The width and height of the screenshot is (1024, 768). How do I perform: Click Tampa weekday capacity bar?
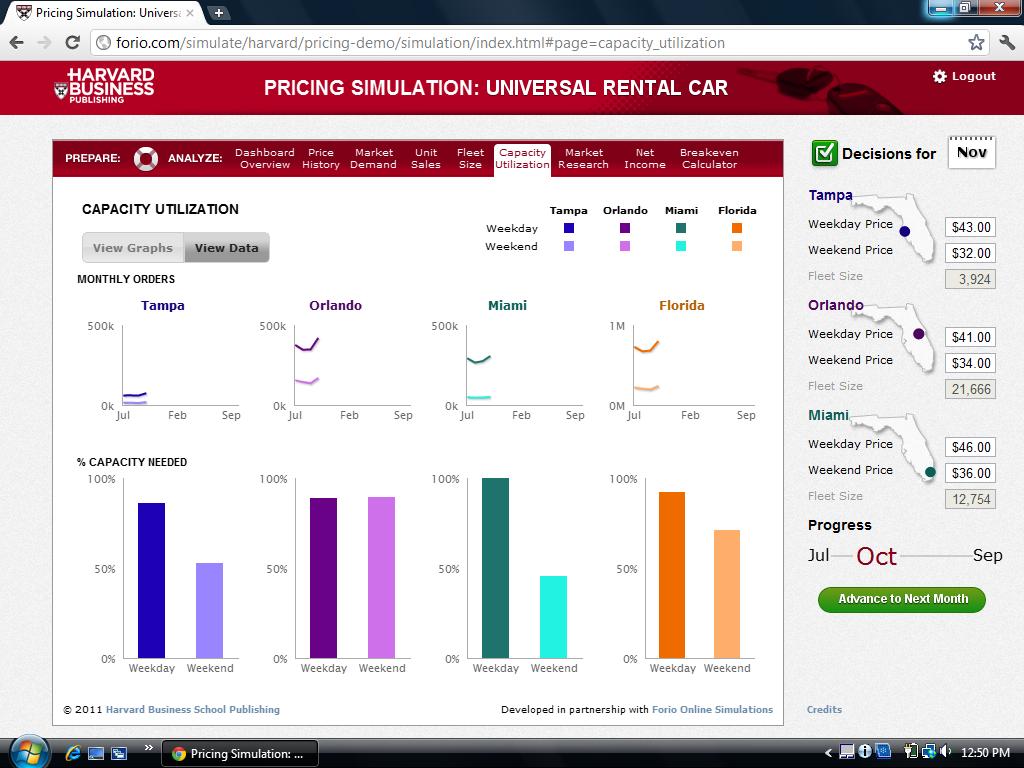pos(152,581)
